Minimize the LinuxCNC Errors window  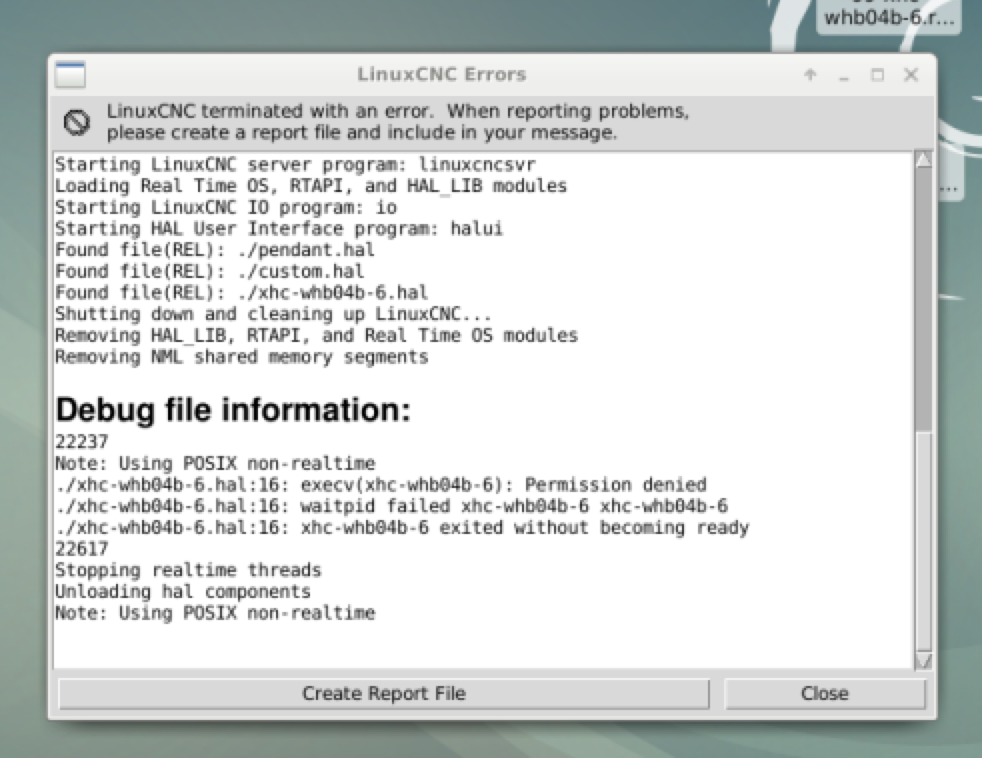(x=844, y=76)
